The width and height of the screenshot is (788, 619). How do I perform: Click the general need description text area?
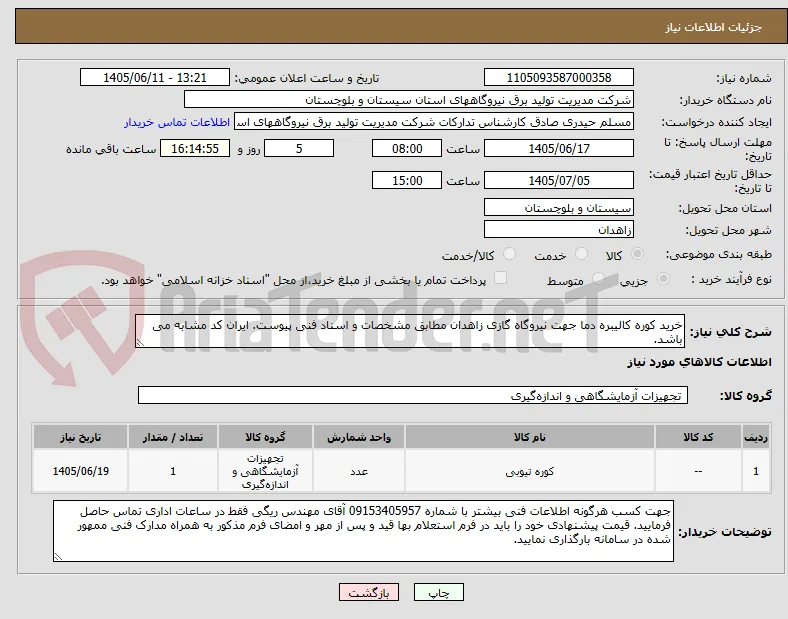(x=410, y=332)
